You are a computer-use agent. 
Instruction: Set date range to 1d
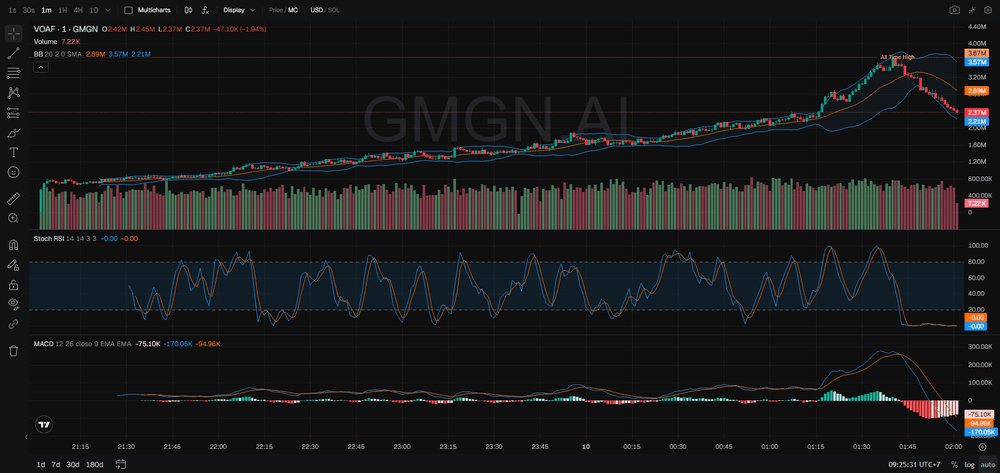click(x=41, y=464)
